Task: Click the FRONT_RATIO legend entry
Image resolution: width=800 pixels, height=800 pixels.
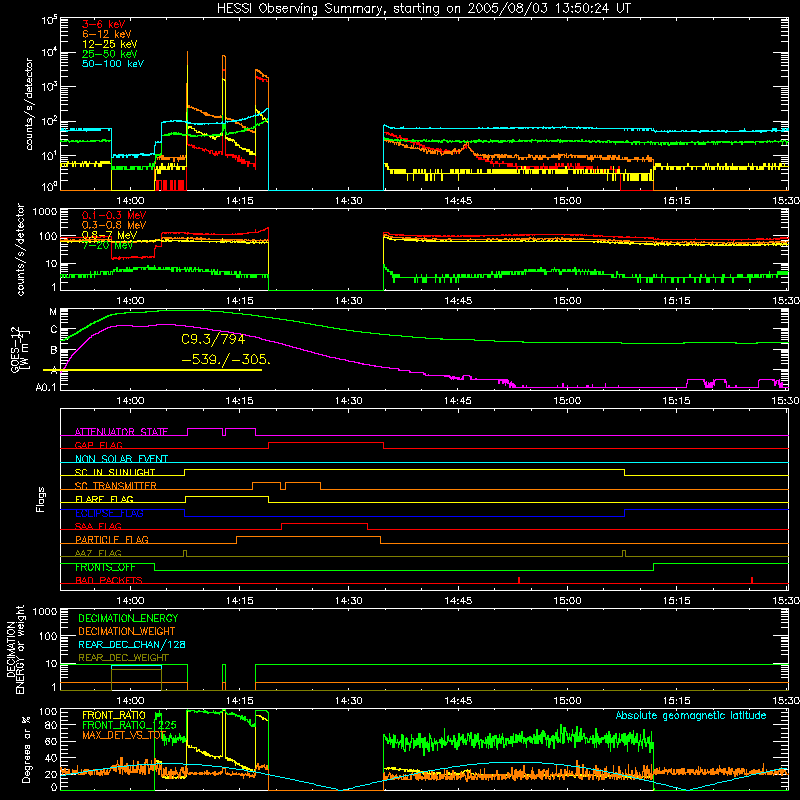Action: [x=114, y=715]
